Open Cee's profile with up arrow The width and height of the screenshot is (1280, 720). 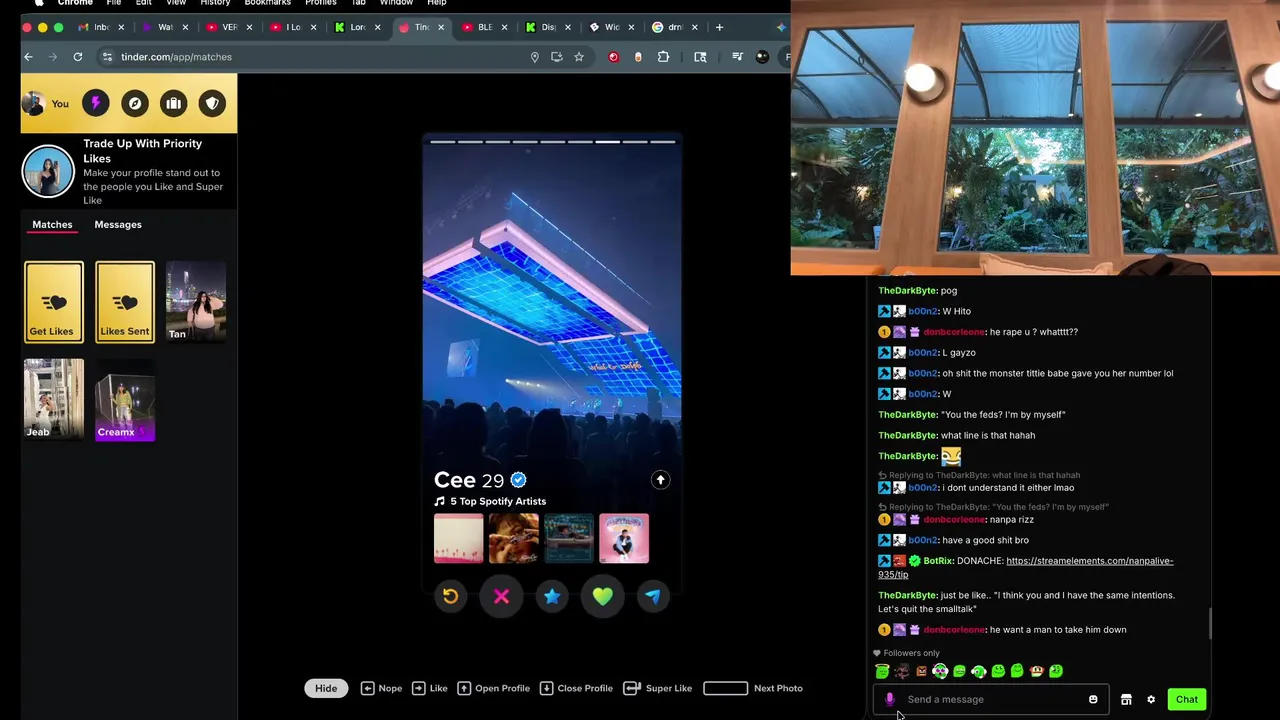pyautogui.click(x=660, y=480)
